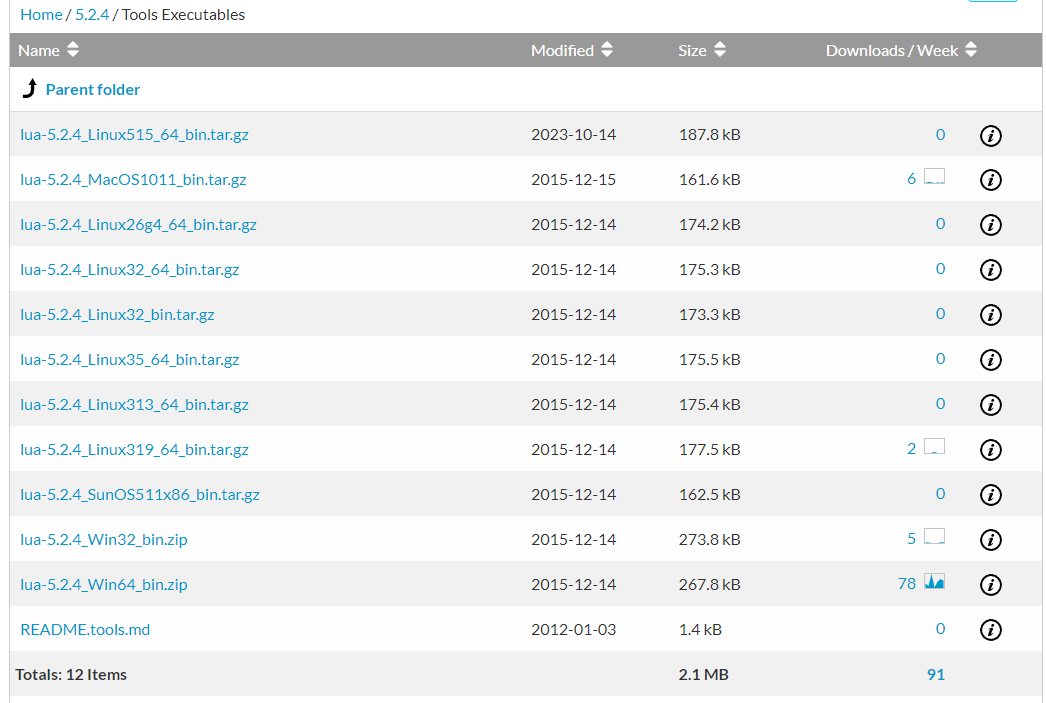
Task: Select the 267.8 kB size cell
Action: pos(710,585)
